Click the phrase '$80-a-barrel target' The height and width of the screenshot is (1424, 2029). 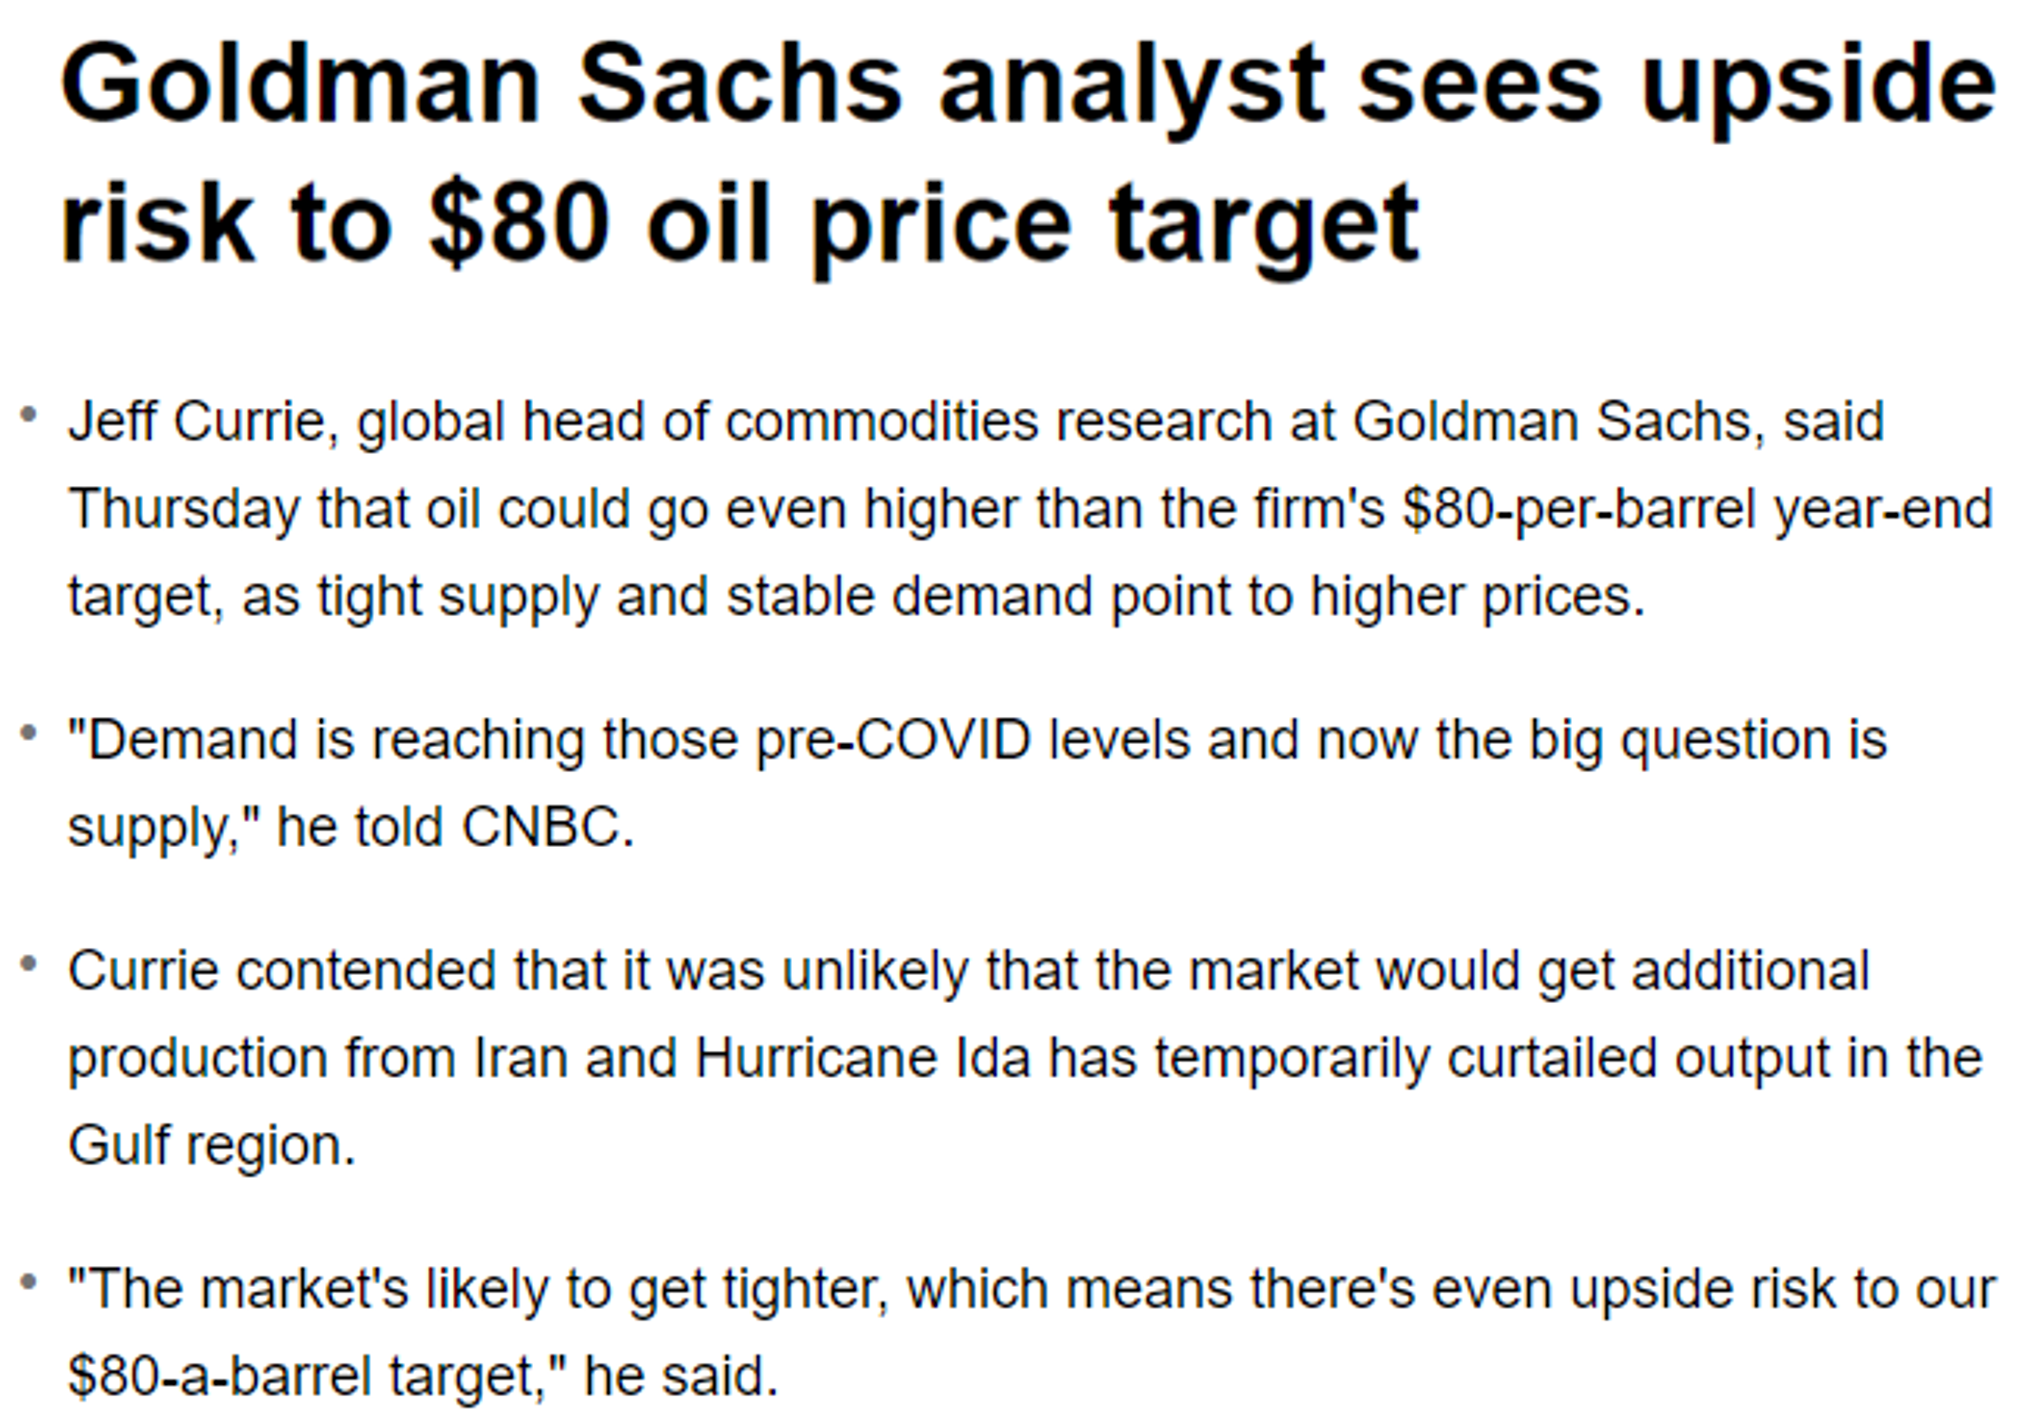[304, 1377]
